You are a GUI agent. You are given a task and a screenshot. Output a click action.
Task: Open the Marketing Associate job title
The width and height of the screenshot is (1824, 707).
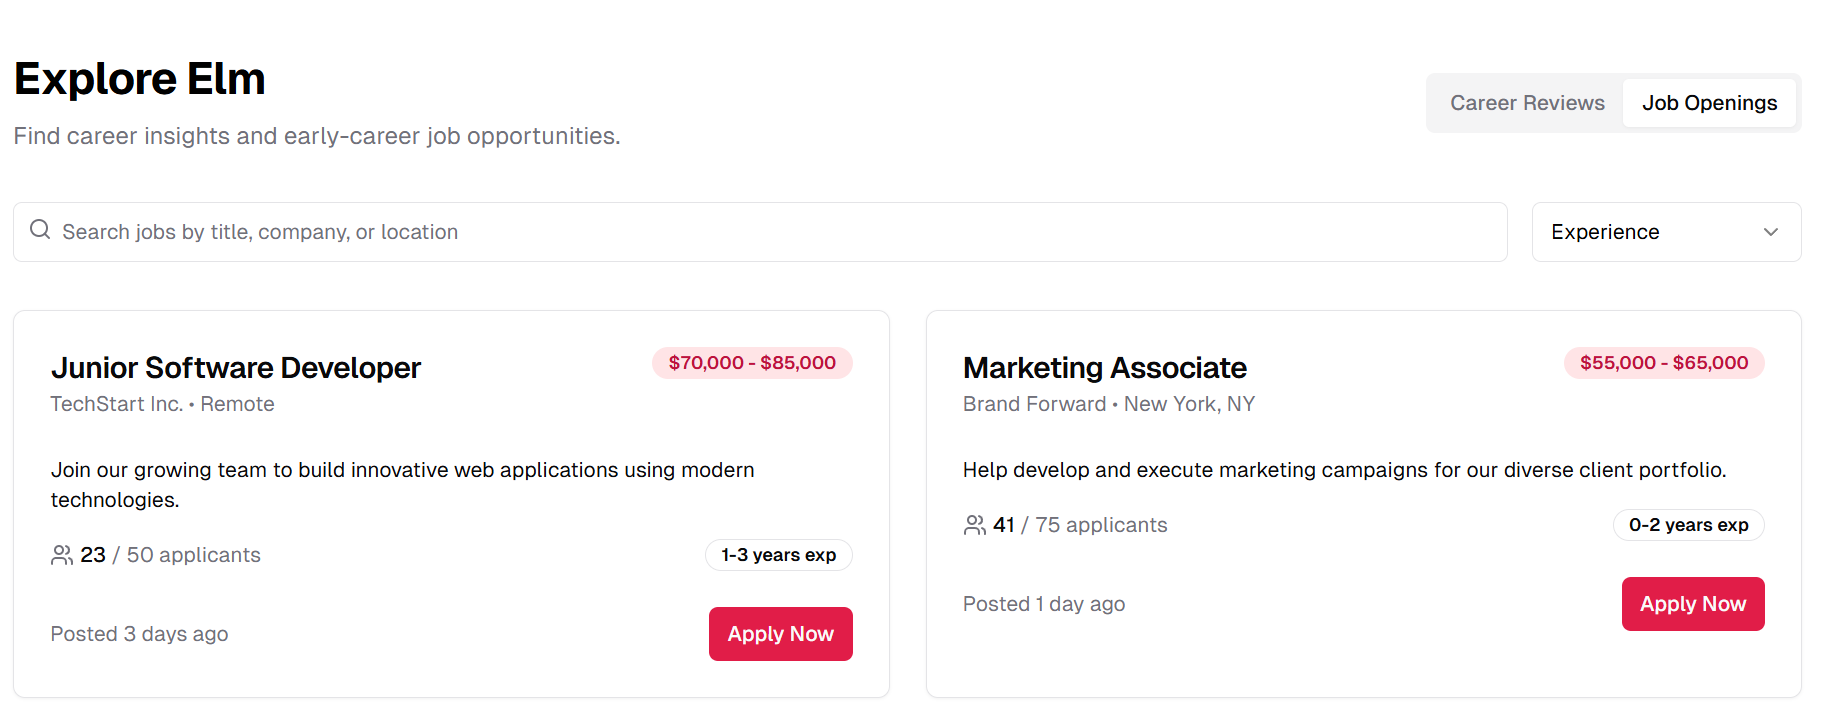pyautogui.click(x=1104, y=368)
